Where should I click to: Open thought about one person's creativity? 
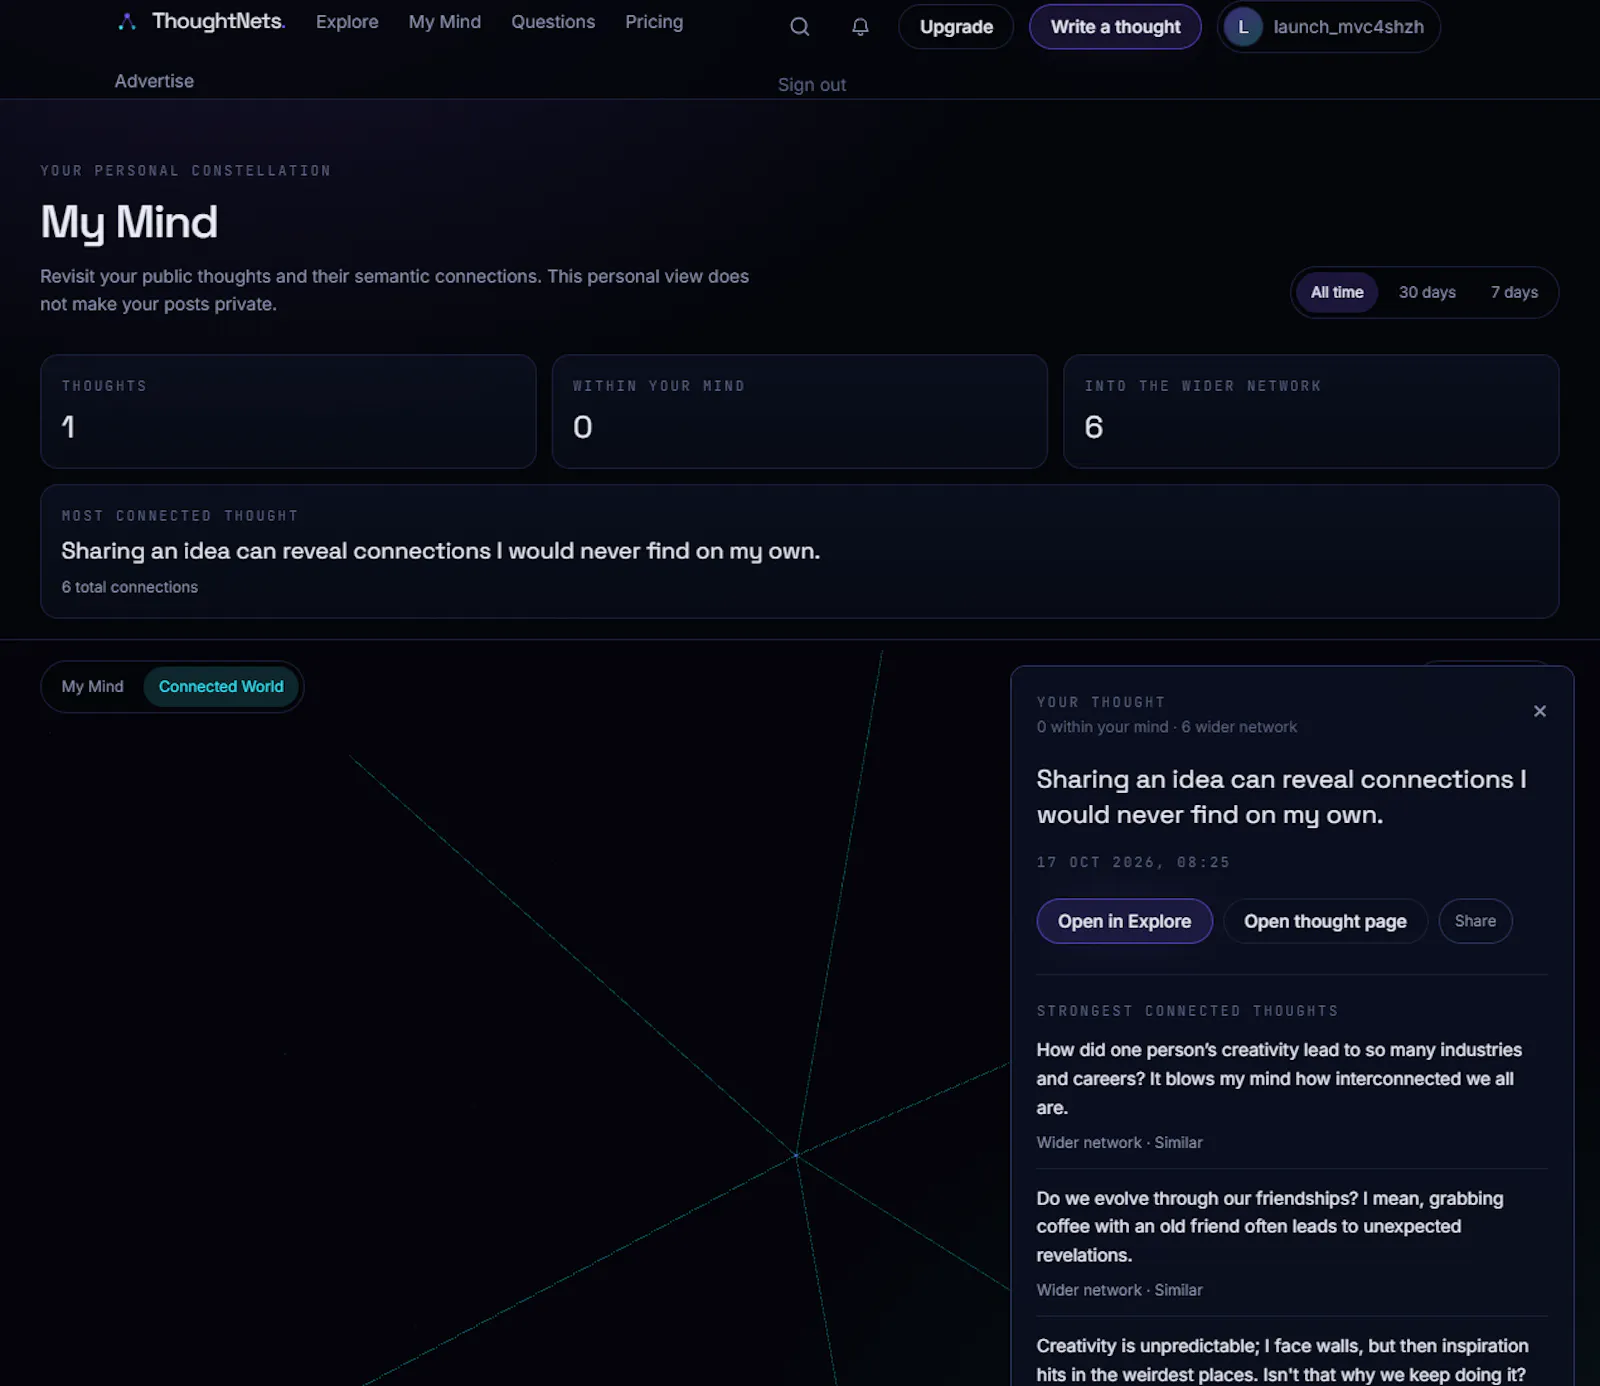click(x=1279, y=1079)
